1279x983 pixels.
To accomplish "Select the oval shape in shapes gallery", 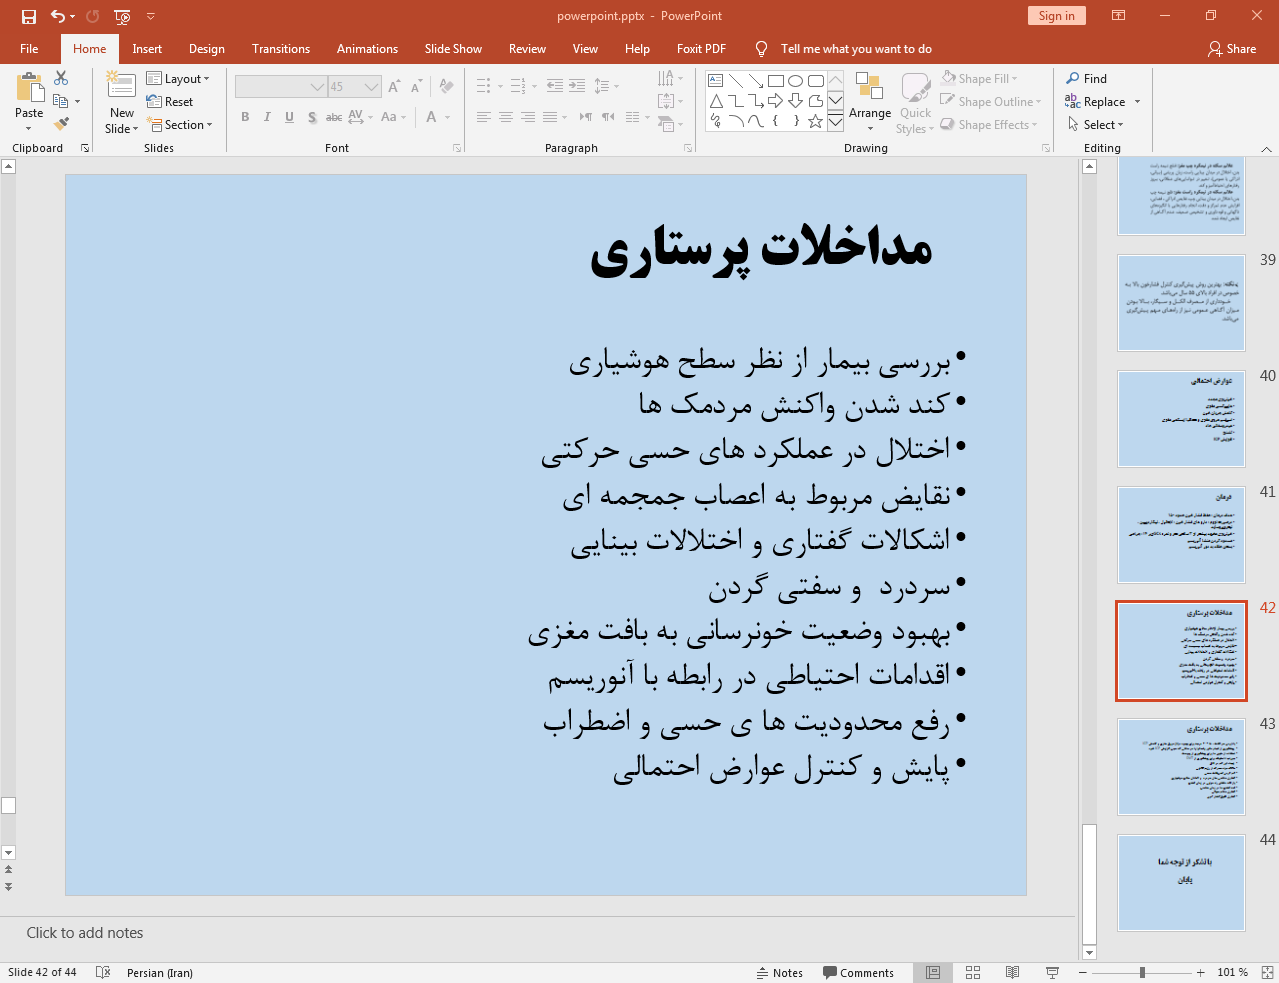I will (796, 81).
